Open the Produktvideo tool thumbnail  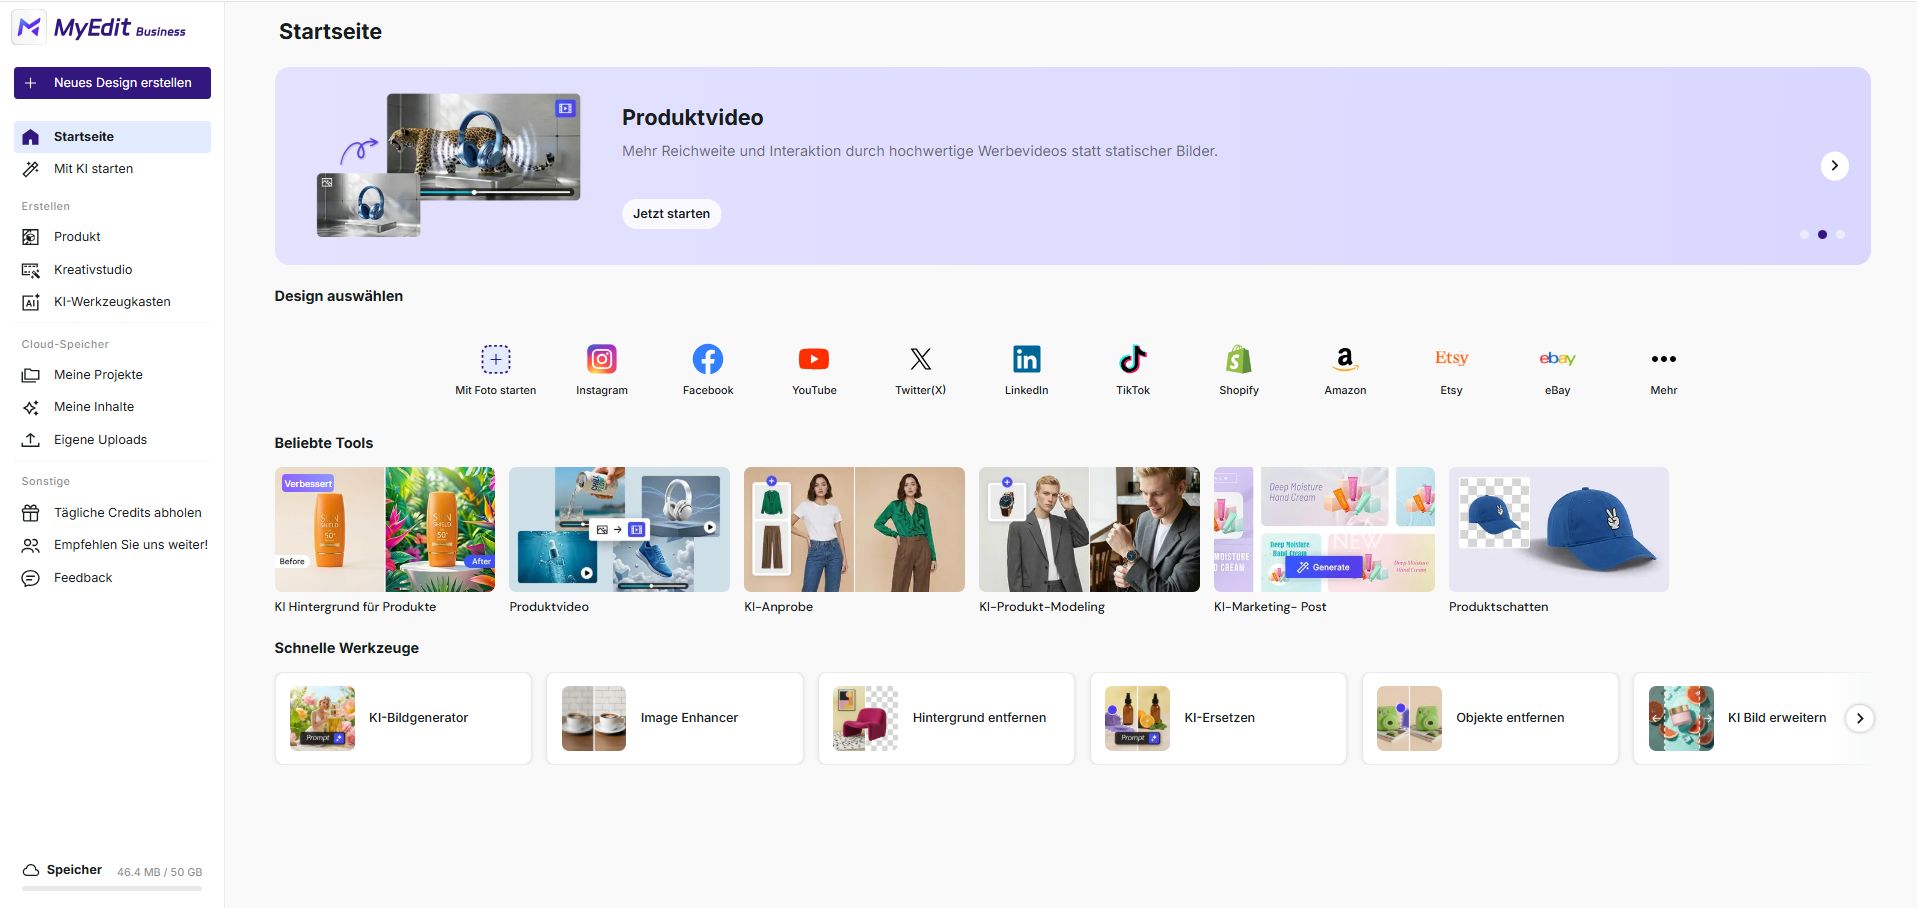(x=619, y=529)
